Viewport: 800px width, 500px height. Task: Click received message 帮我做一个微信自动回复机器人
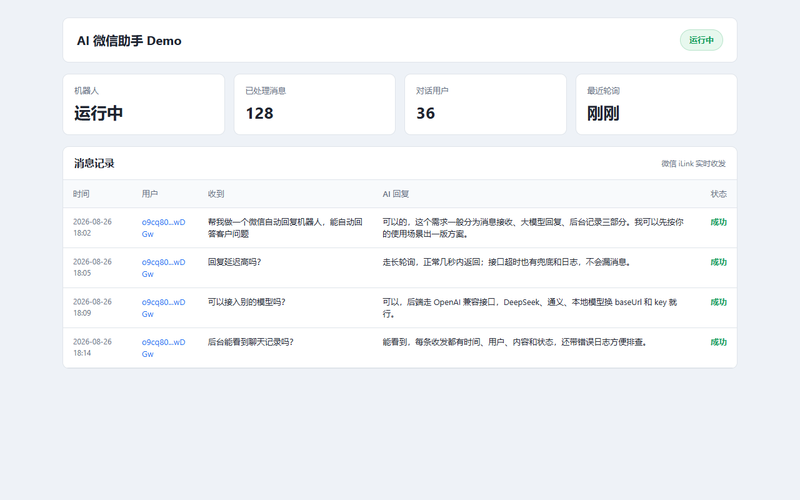285,228
